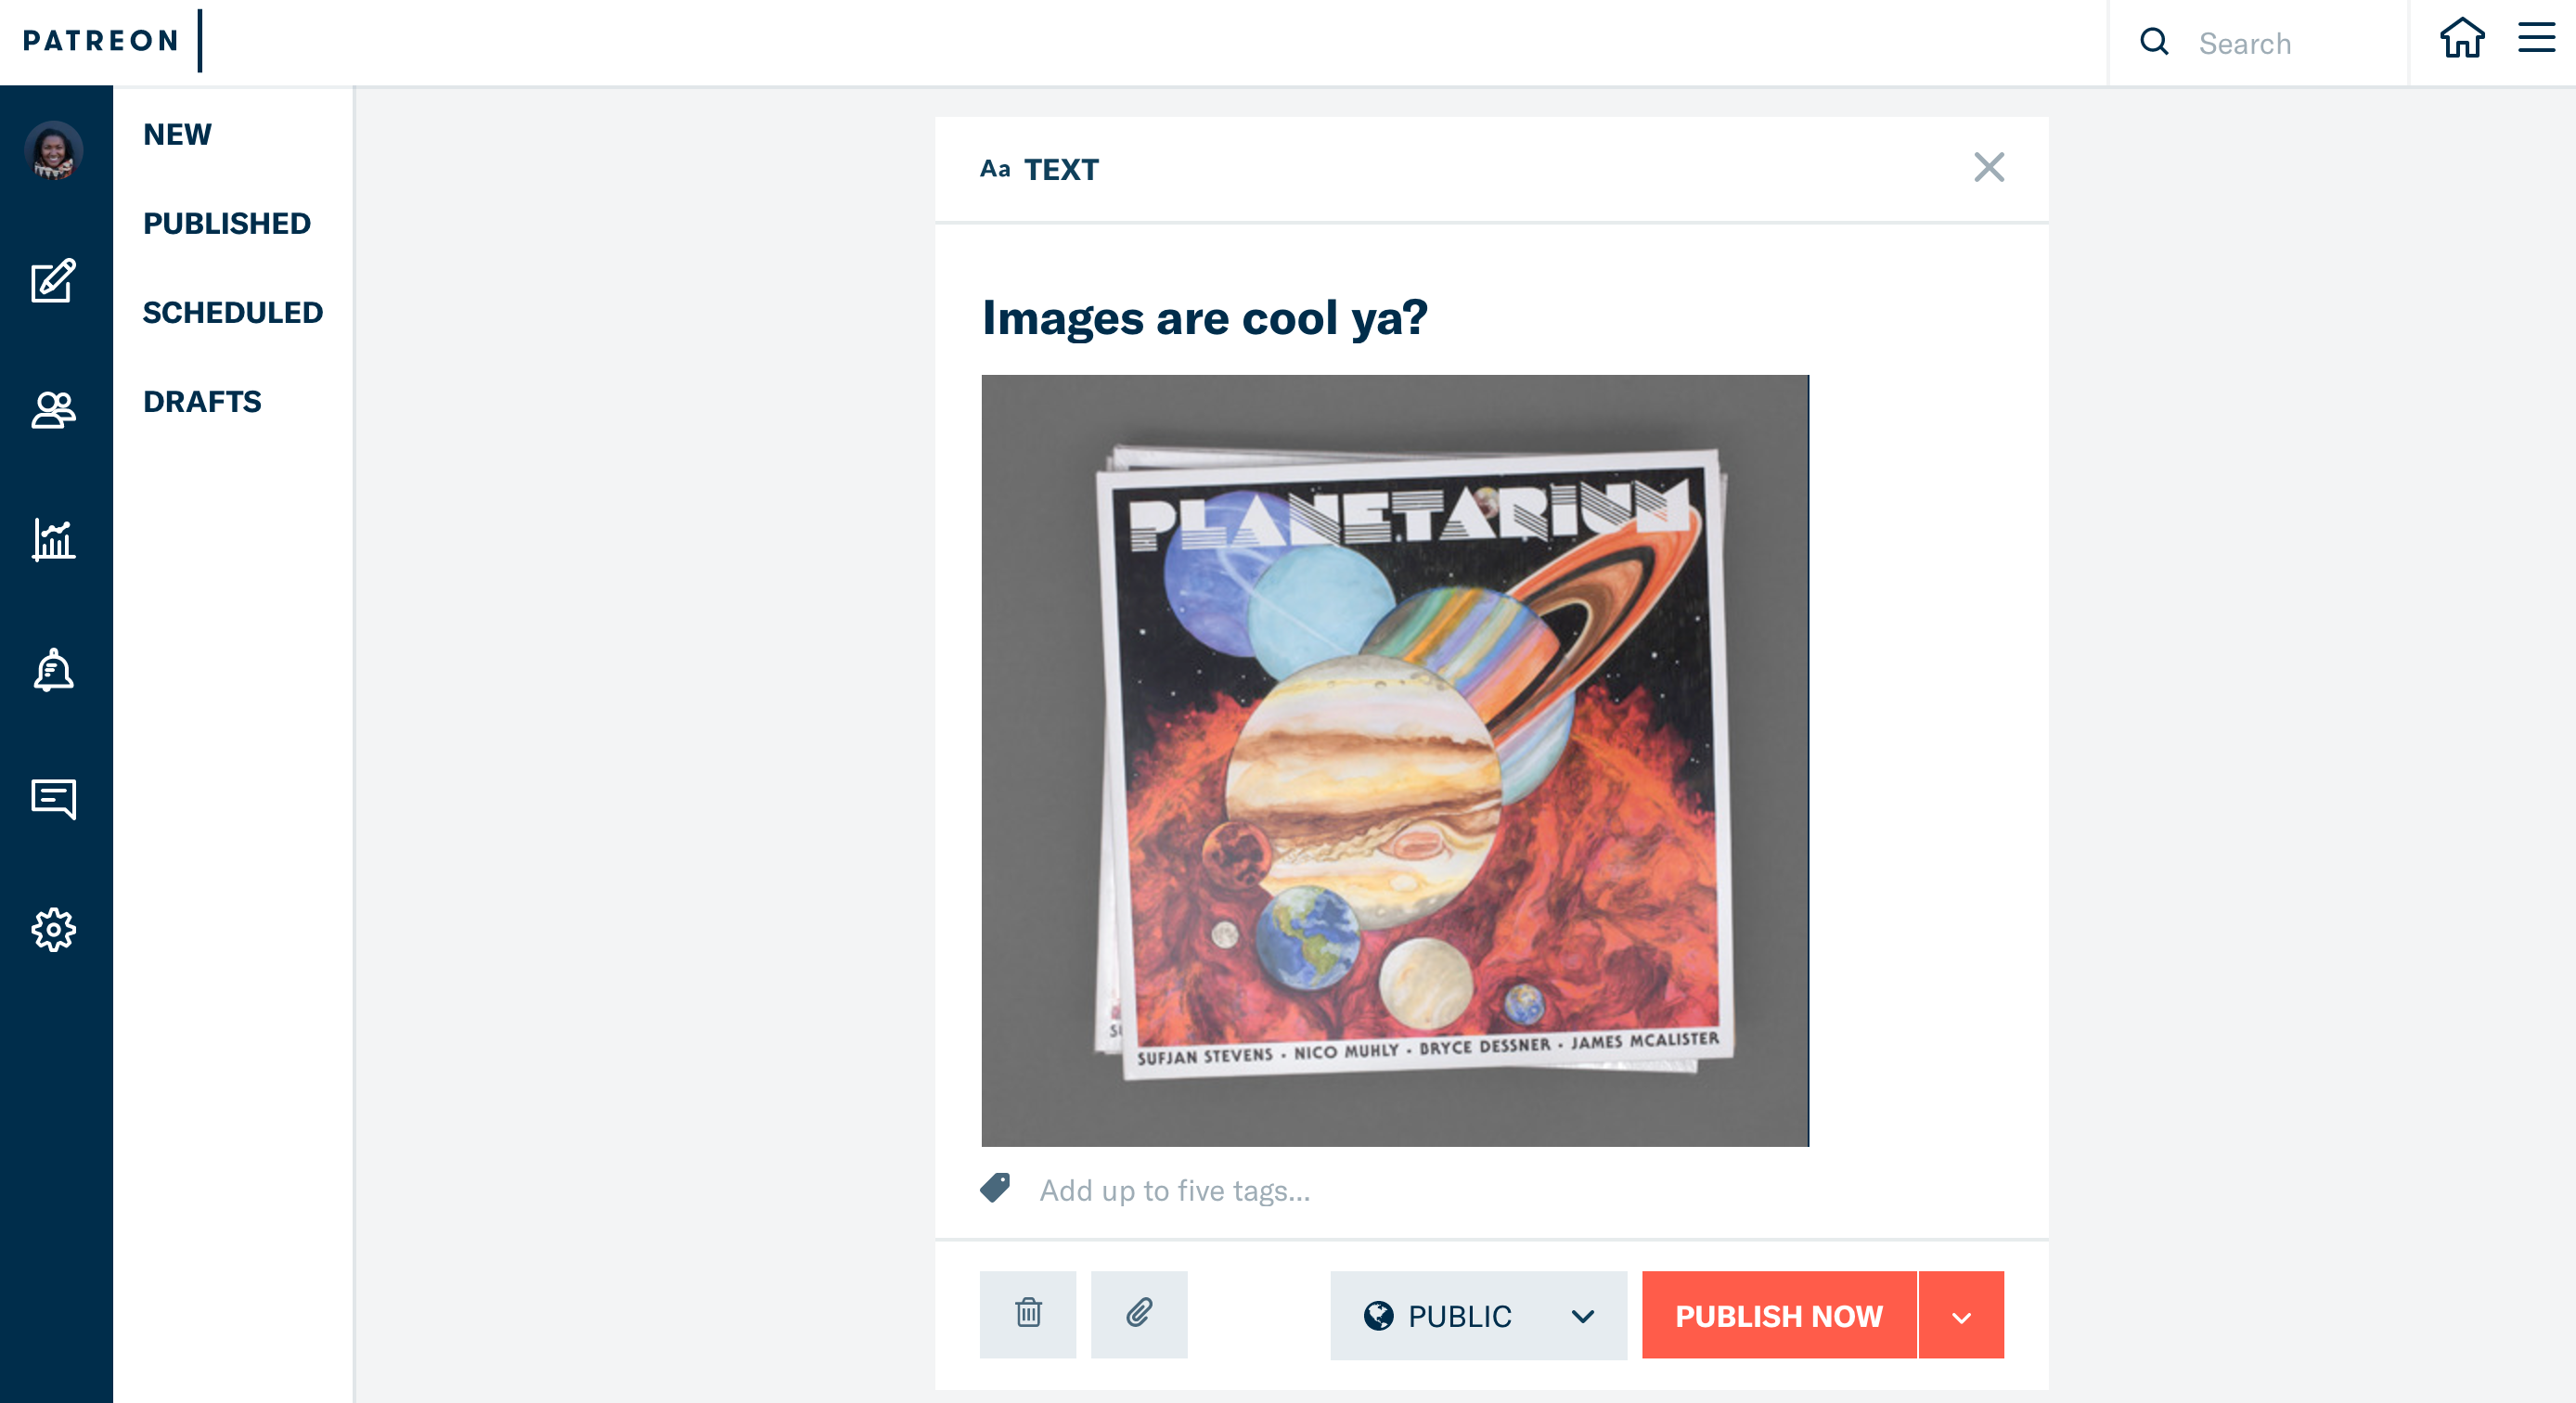Go to home via house icon

click(2462, 40)
